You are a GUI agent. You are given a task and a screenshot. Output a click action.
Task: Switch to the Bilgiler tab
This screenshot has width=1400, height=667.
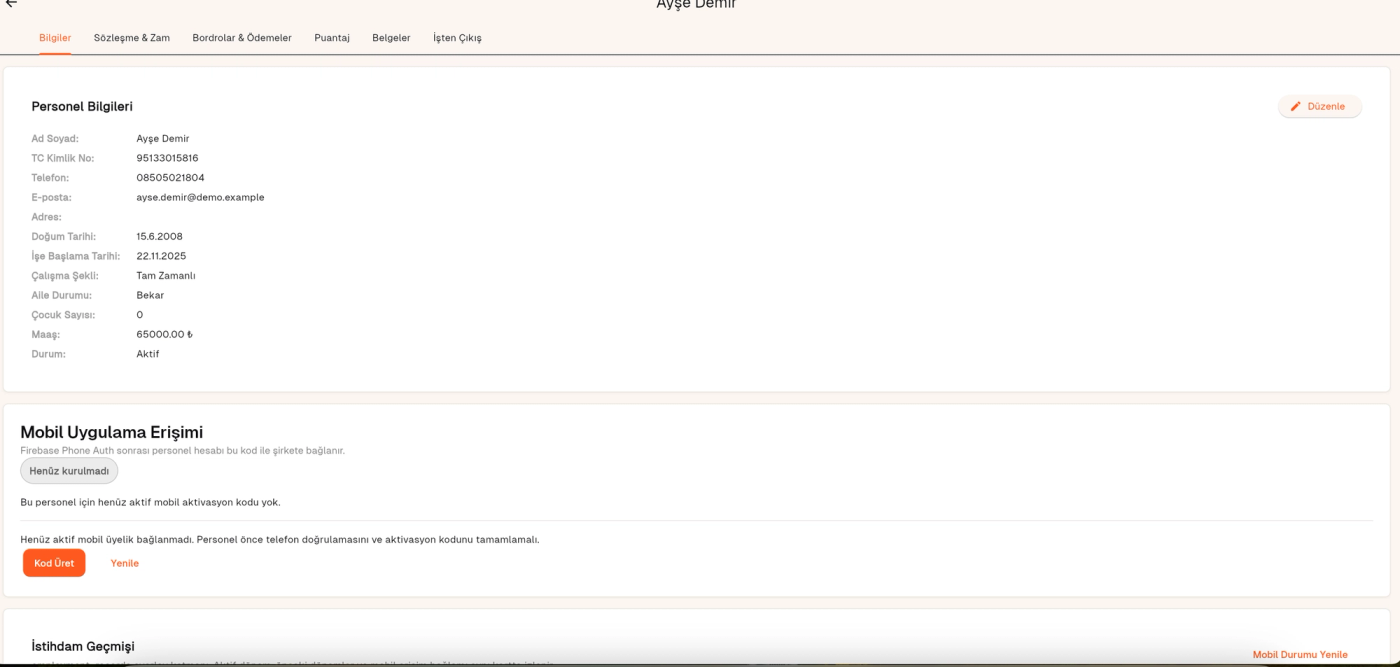pos(55,38)
